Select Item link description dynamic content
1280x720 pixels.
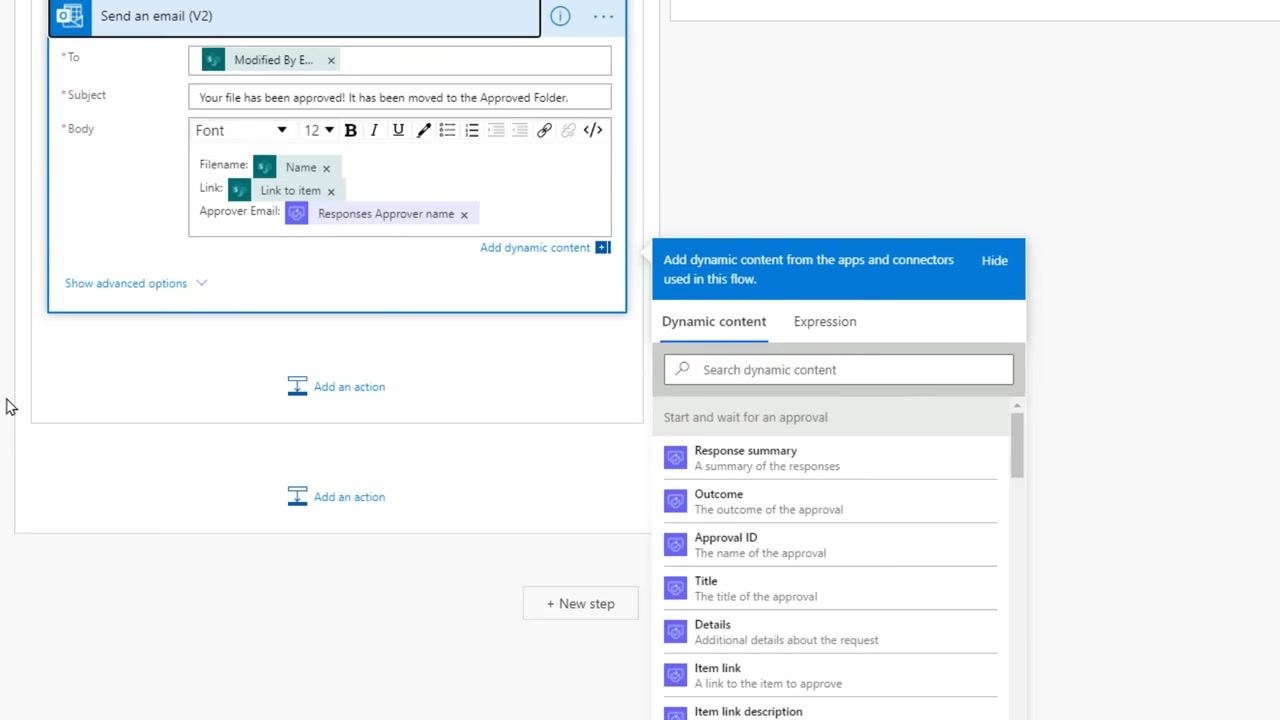point(830,711)
